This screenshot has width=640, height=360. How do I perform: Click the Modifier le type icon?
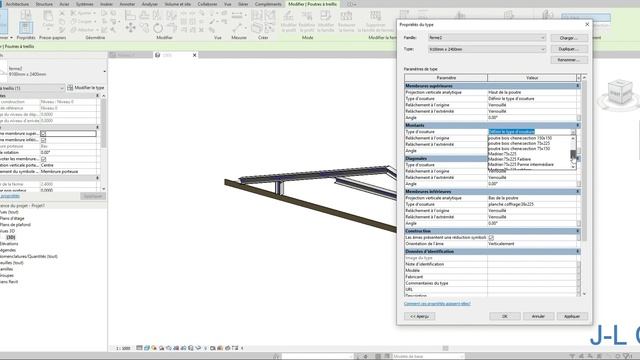point(70,88)
